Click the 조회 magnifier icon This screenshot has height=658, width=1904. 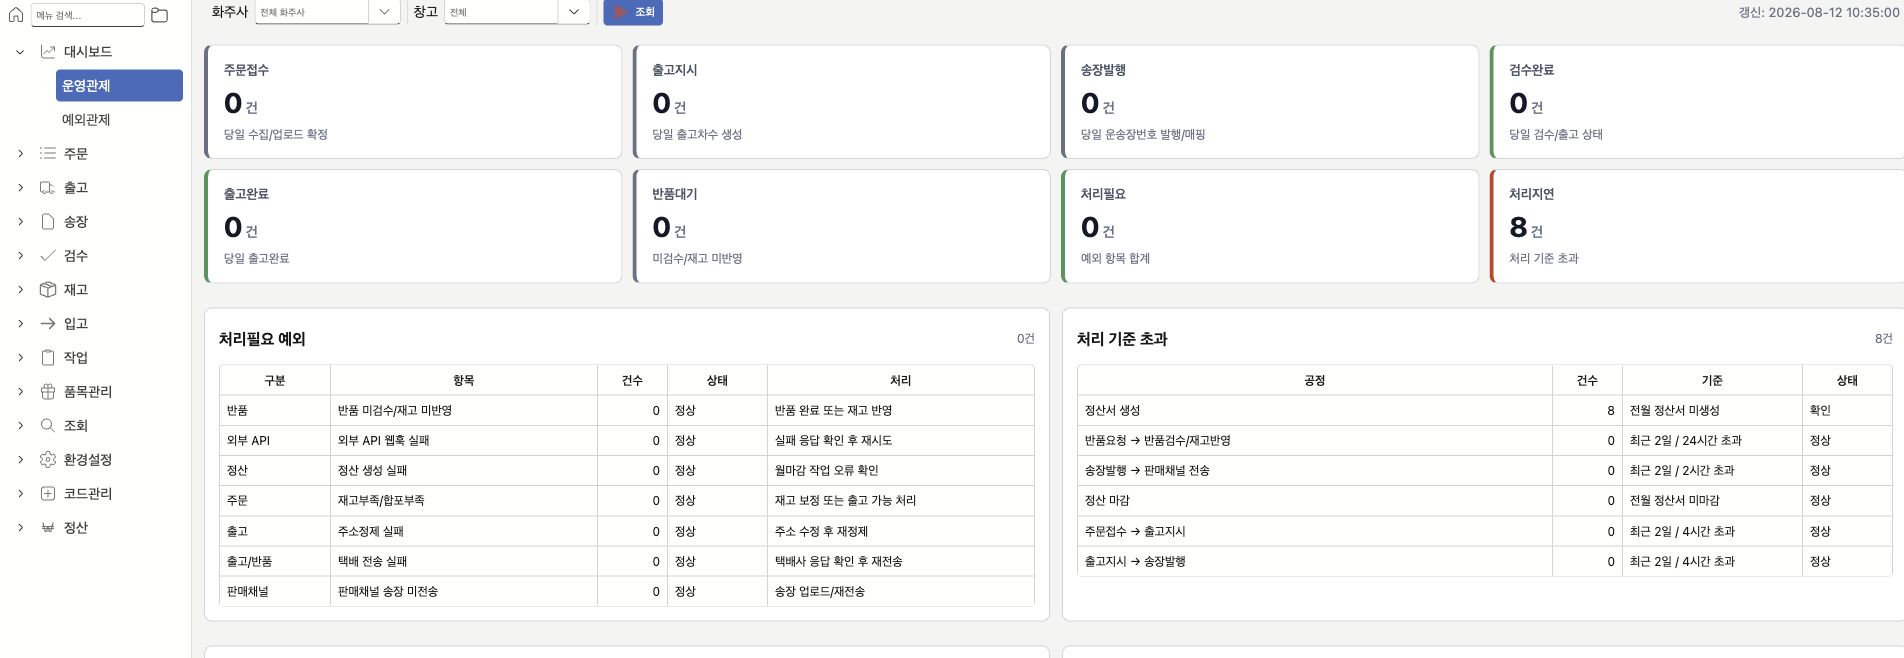47,425
